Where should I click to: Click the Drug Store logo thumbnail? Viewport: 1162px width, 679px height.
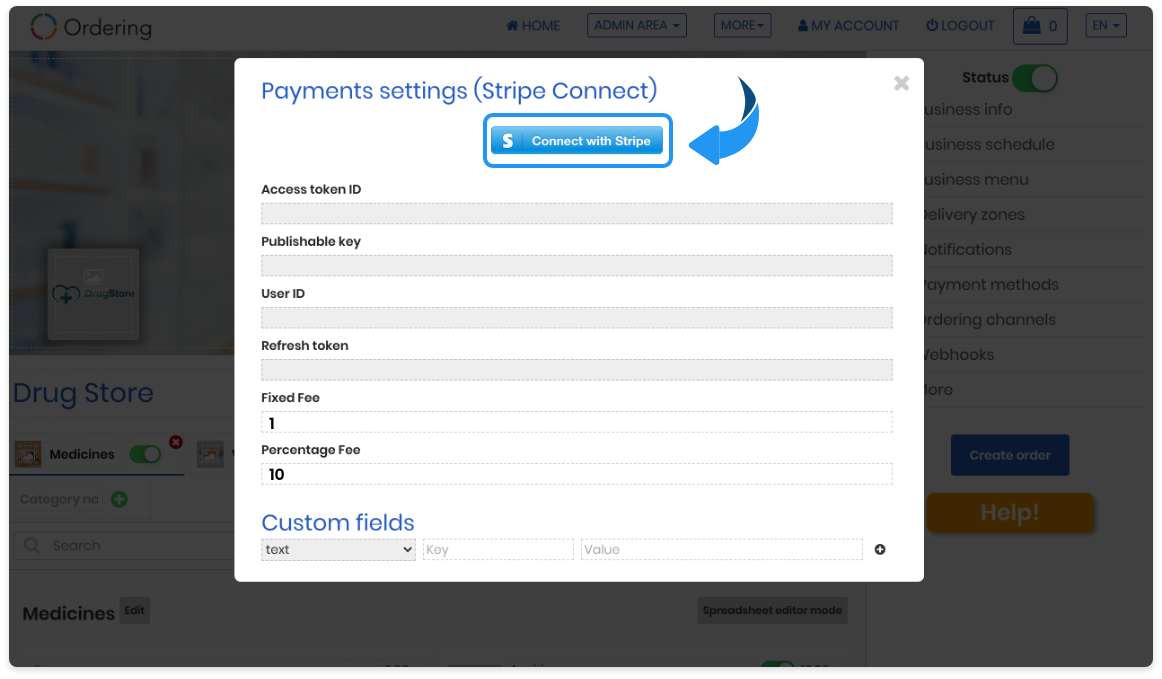click(93, 294)
